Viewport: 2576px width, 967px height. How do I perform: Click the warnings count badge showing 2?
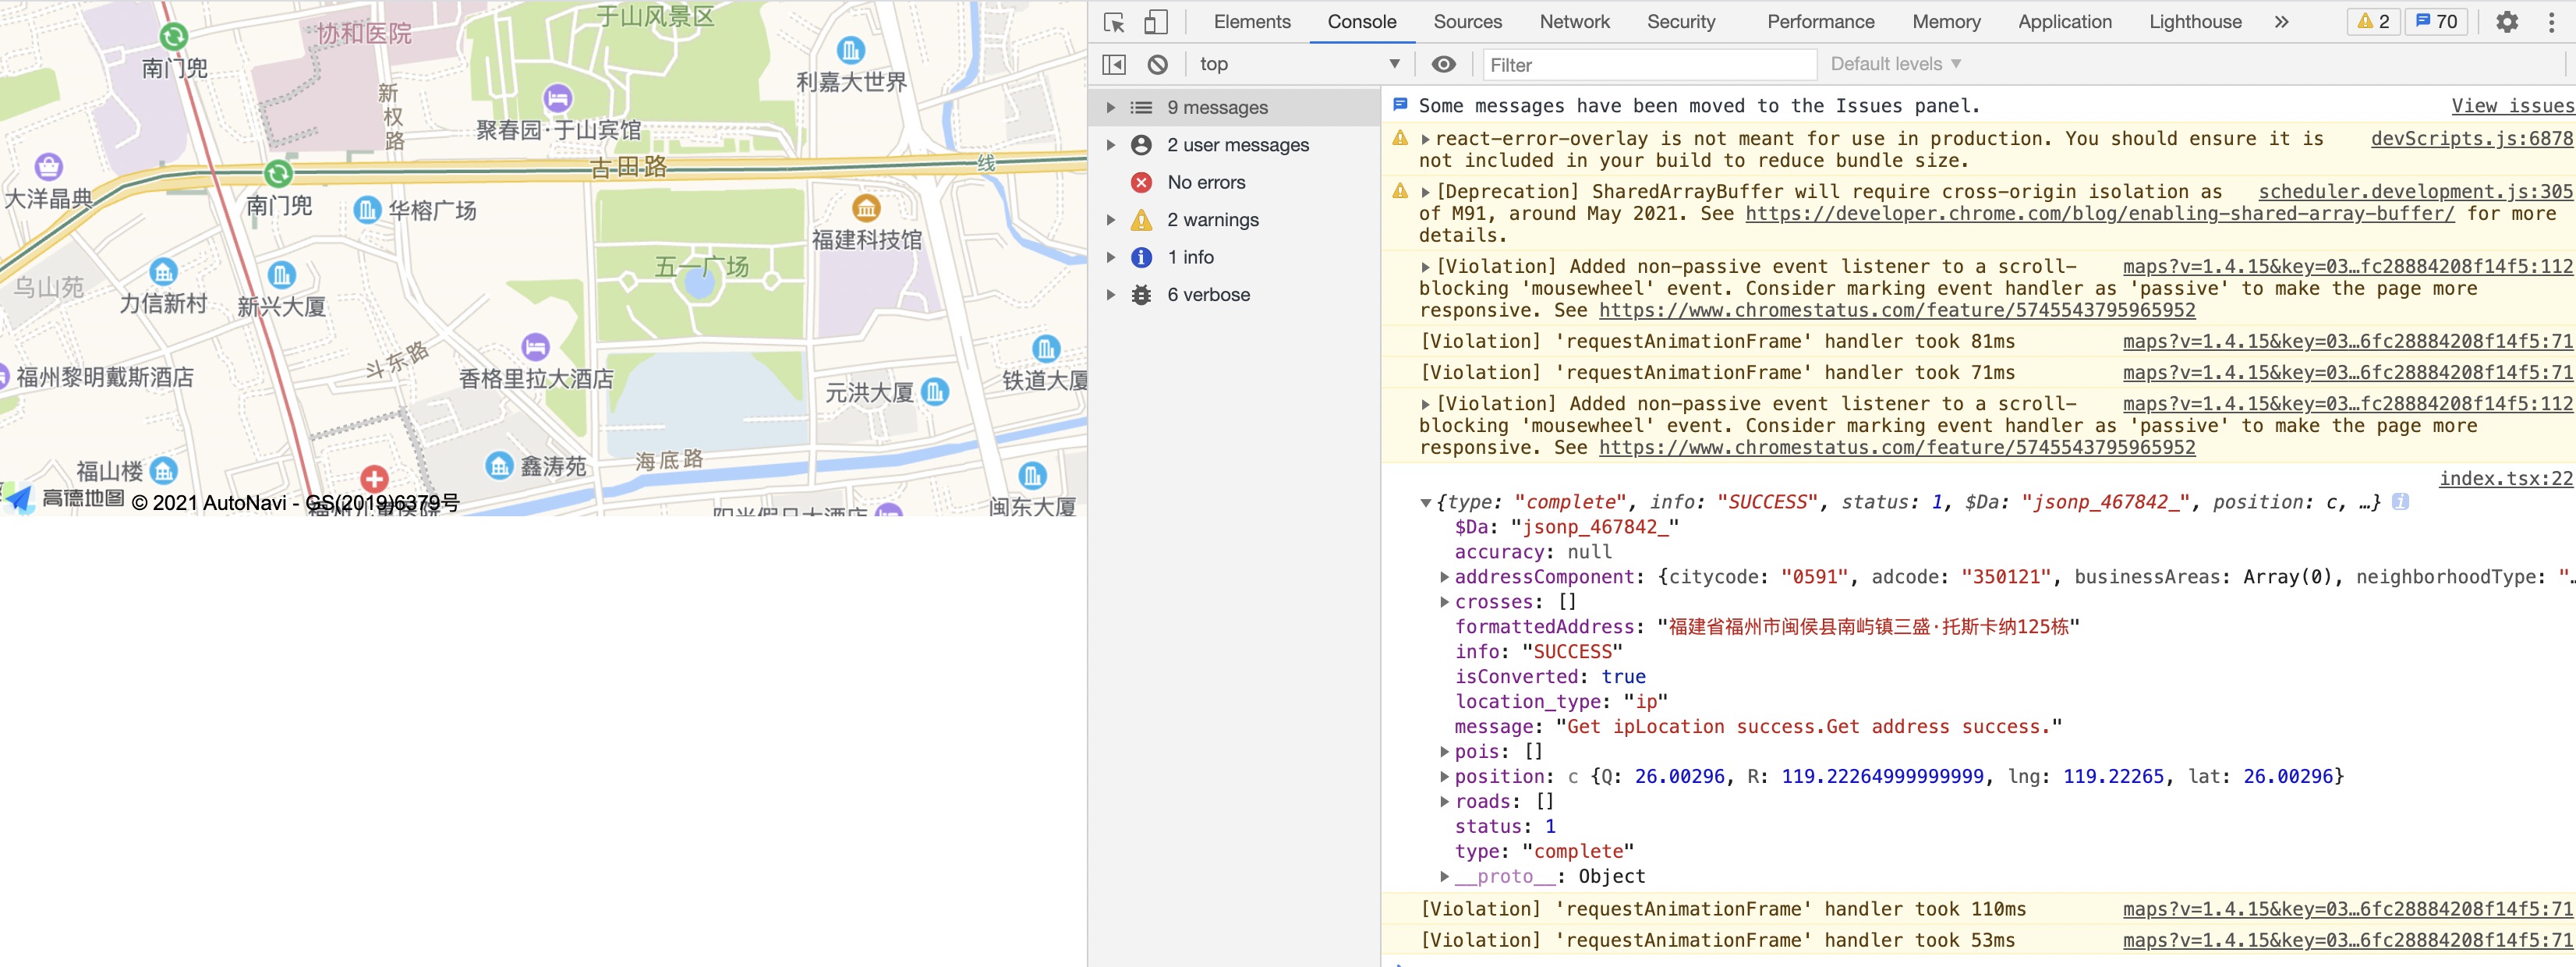(2373, 22)
